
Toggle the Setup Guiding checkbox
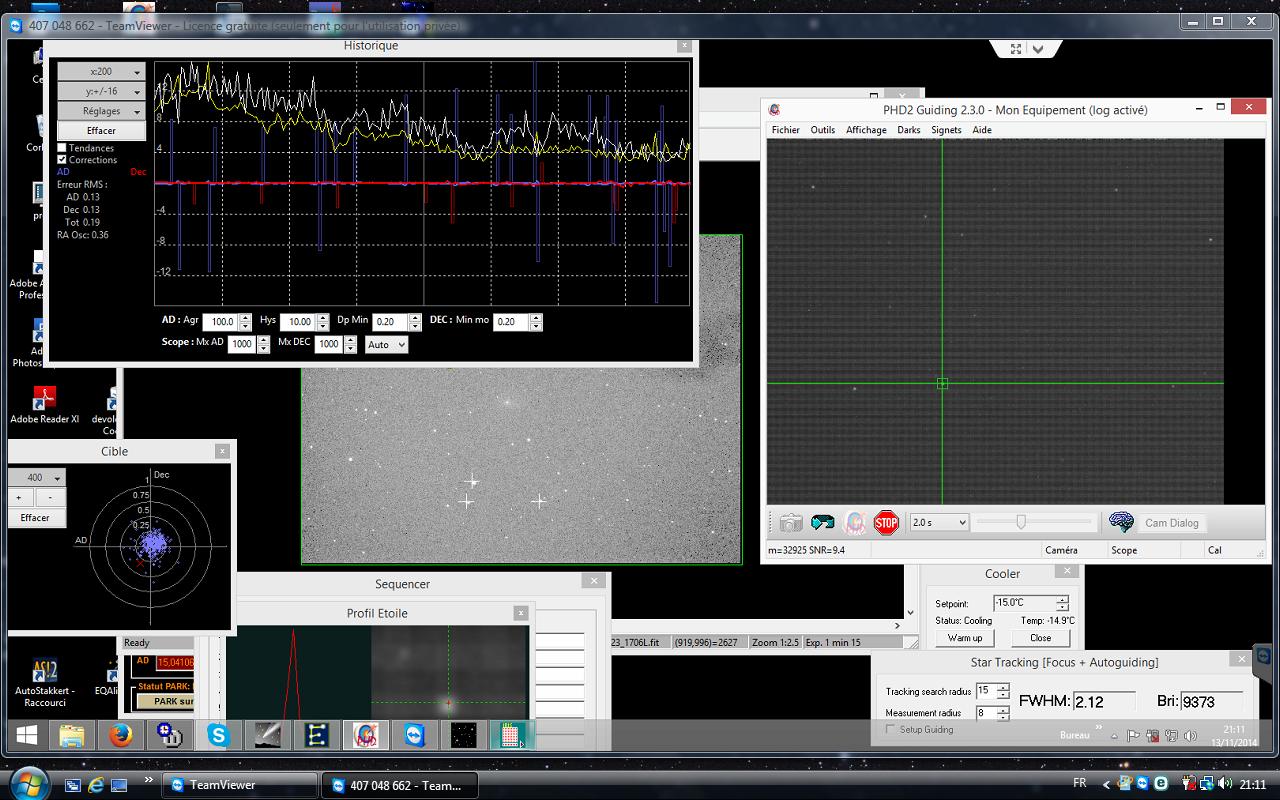click(891, 730)
